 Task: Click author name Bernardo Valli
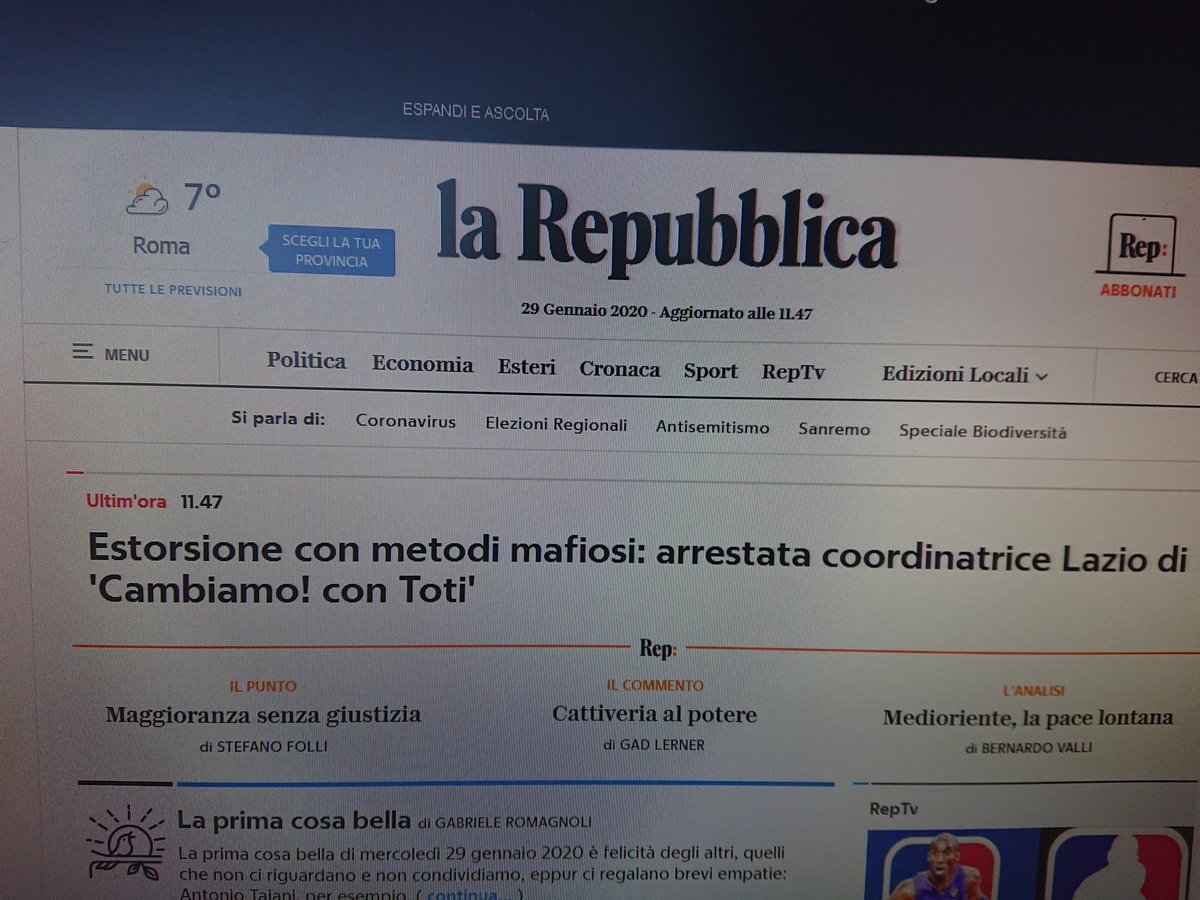pos(1037,748)
